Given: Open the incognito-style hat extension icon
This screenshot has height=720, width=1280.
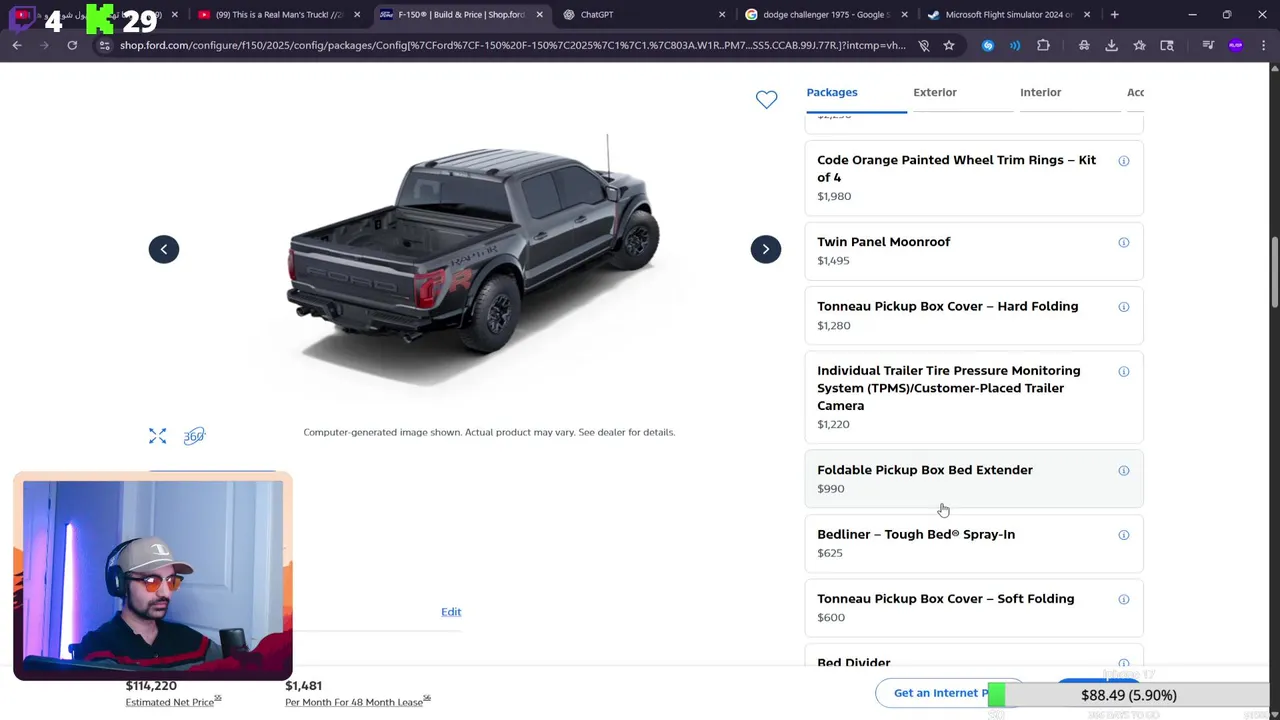Looking at the screenshot, I should pos(1084,45).
